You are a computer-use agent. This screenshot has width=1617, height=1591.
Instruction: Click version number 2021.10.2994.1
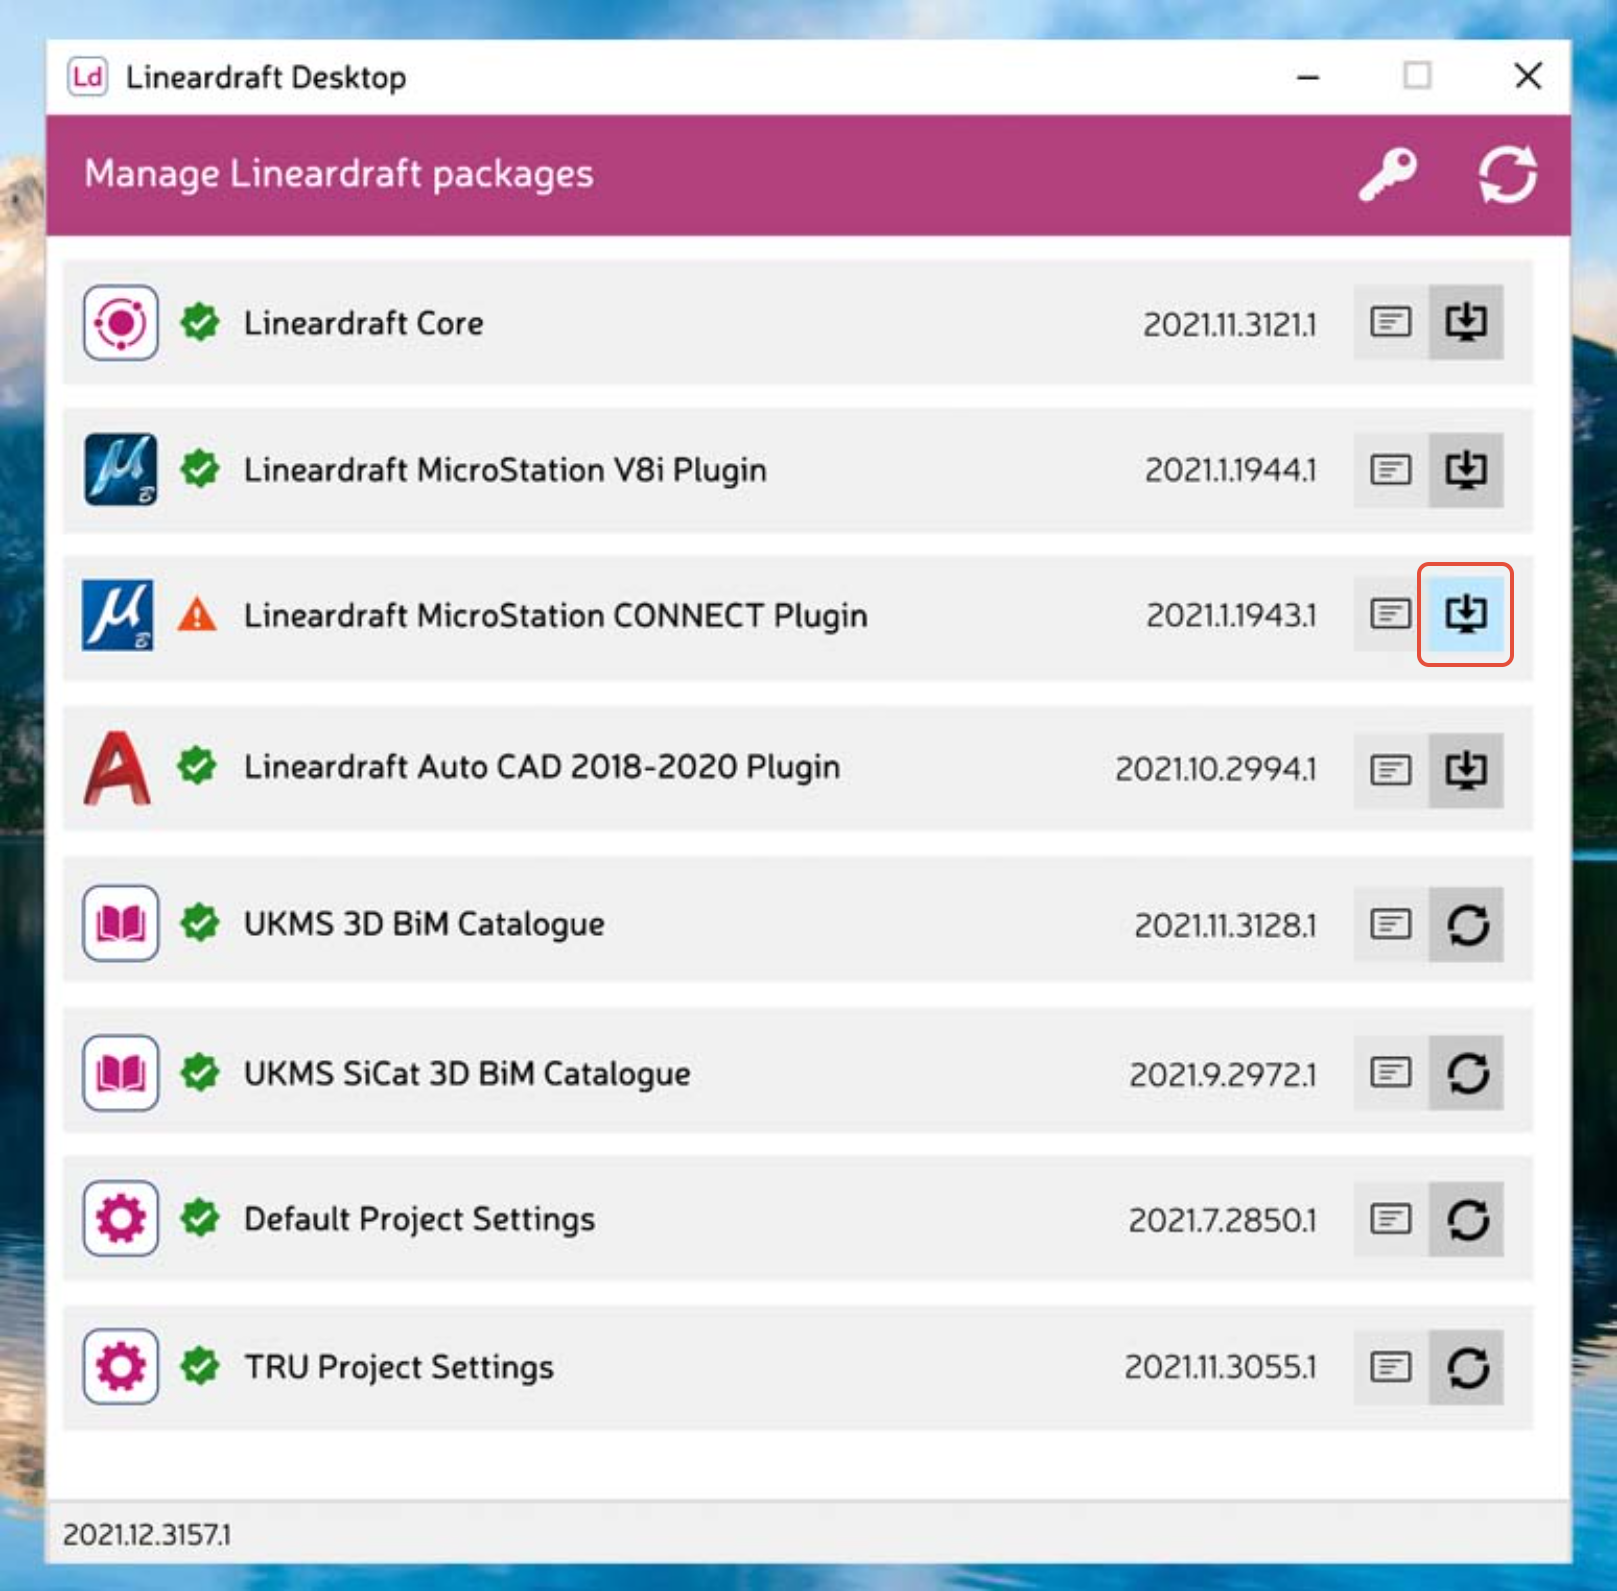(x=1216, y=770)
